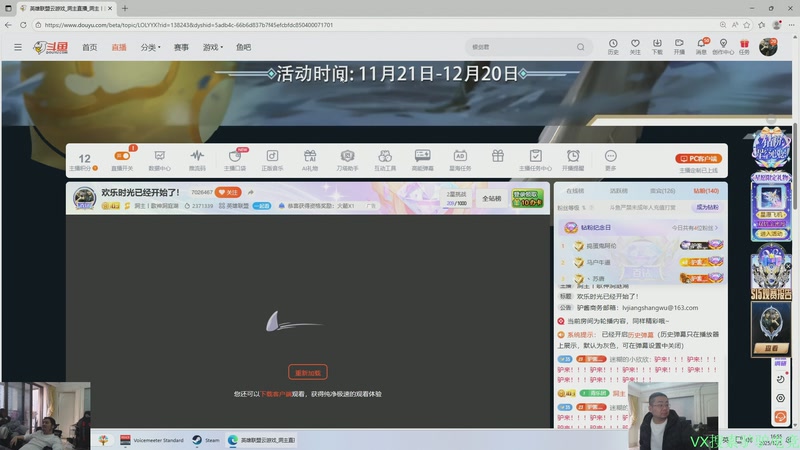Click the gift box toolbar icon
Image resolution: width=800 pixels, height=450 pixels.
[498, 156]
